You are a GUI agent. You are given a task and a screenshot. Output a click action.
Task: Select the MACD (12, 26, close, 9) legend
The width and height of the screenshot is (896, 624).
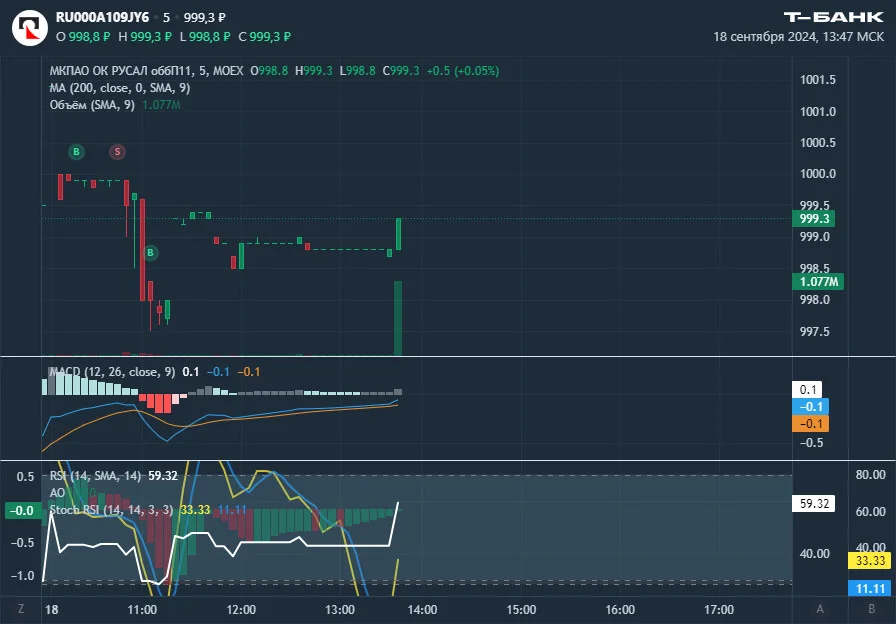112,372
